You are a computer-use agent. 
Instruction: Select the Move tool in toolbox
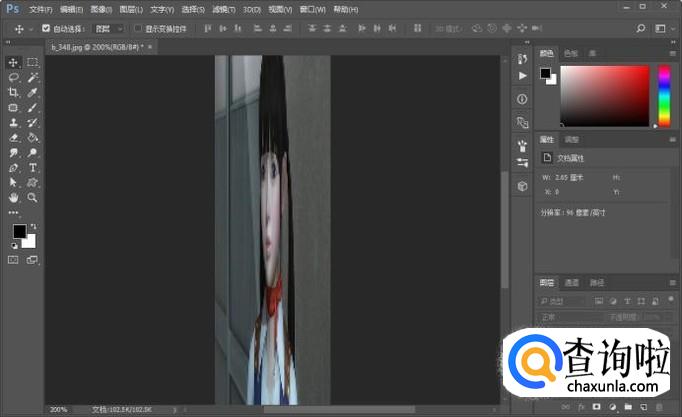[13, 62]
